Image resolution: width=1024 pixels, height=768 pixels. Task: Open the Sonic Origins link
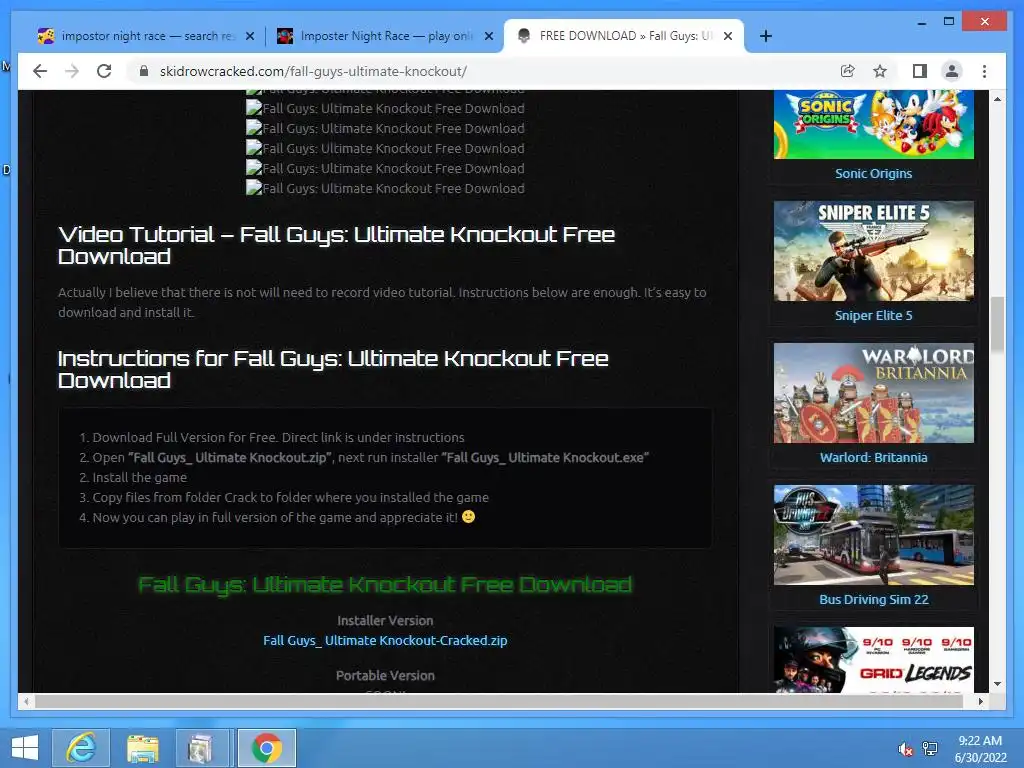[874, 174]
